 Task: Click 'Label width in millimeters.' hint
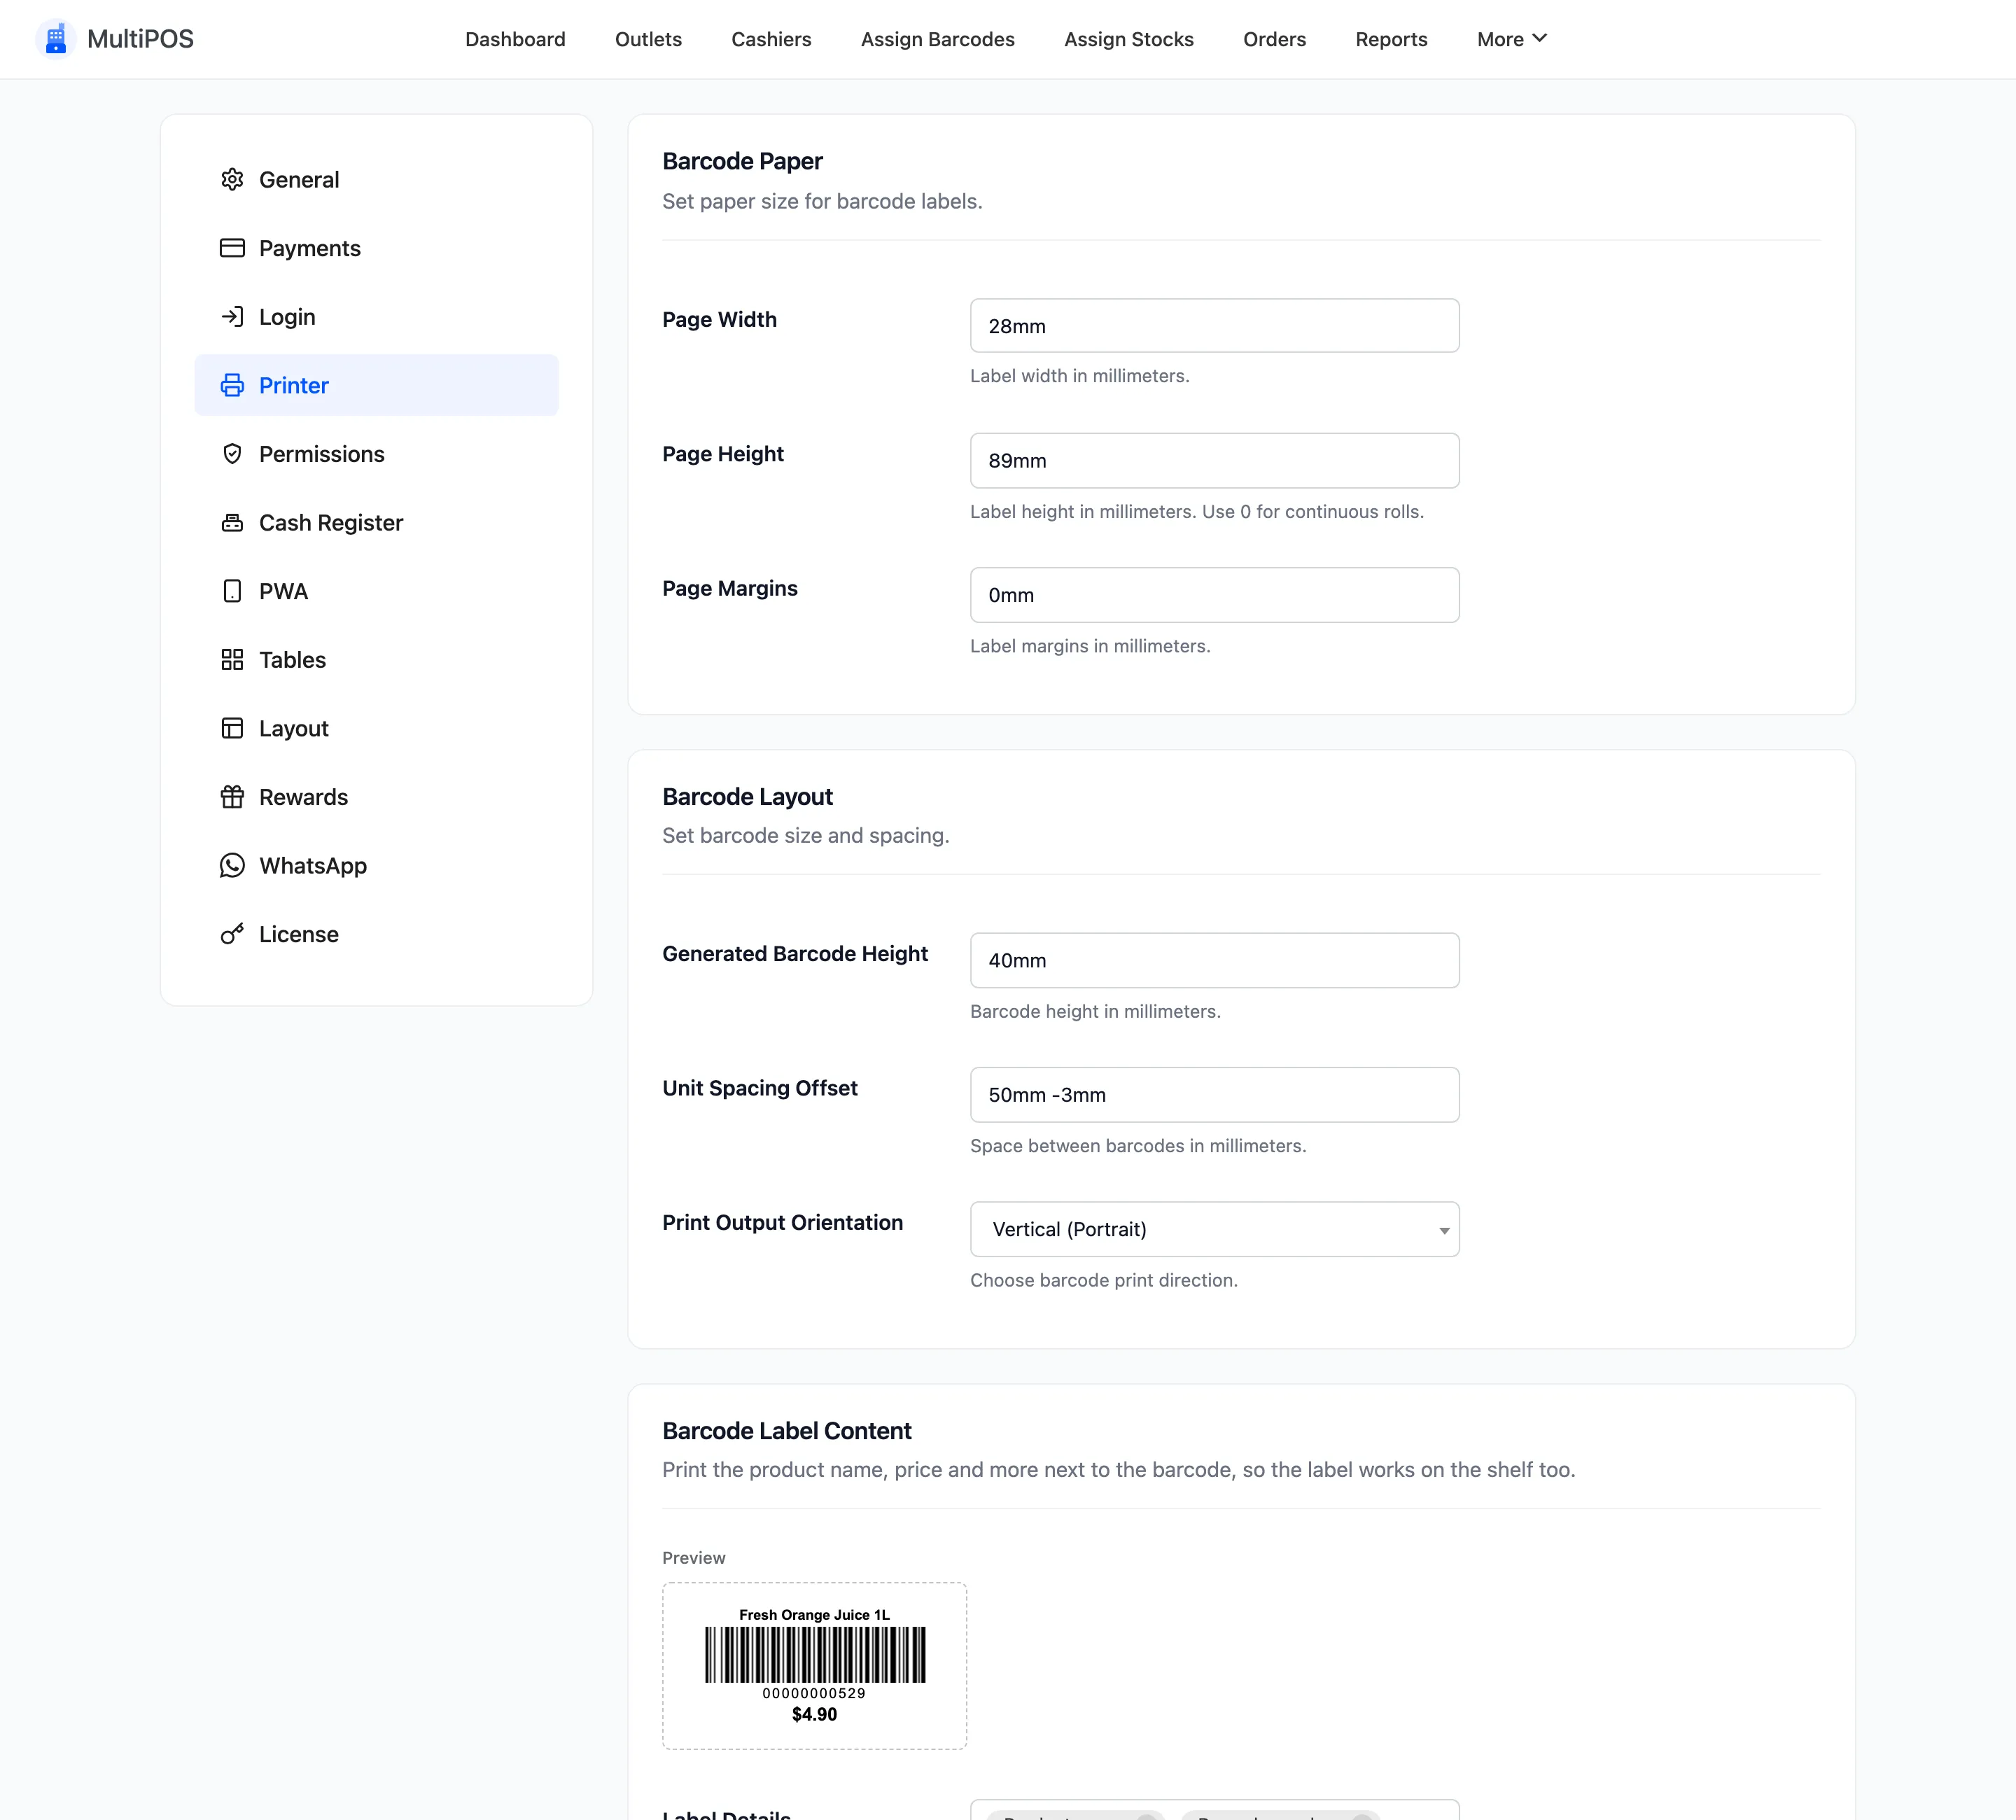pyautogui.click(x=1079, y=376)
